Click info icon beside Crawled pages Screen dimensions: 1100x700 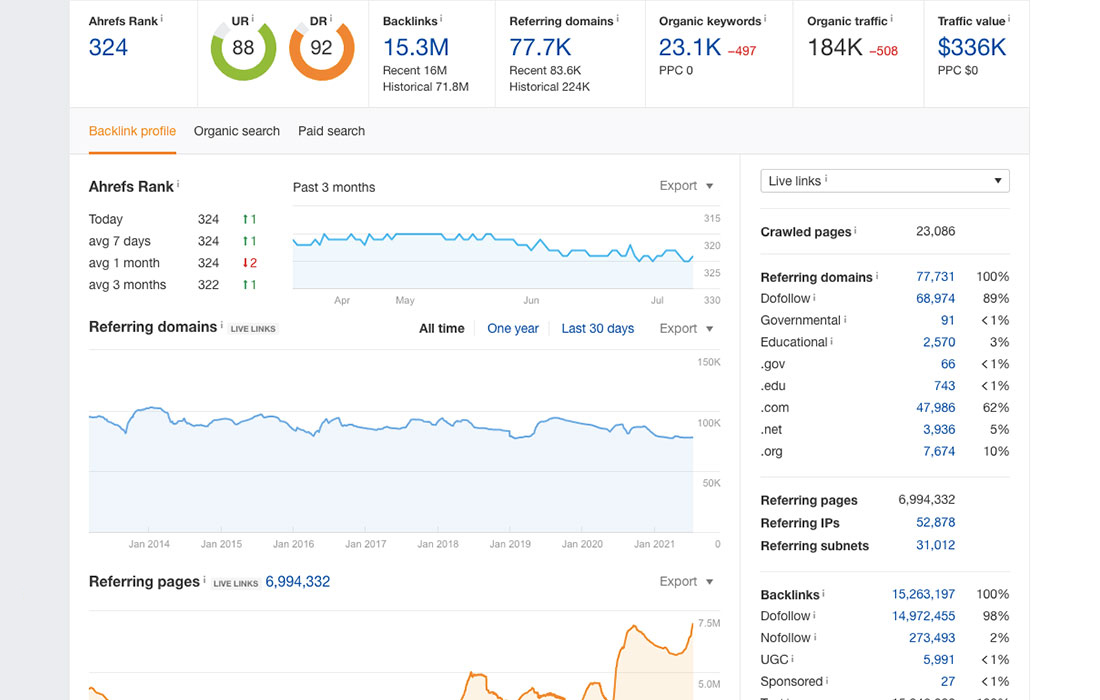[x=856, y=231]
